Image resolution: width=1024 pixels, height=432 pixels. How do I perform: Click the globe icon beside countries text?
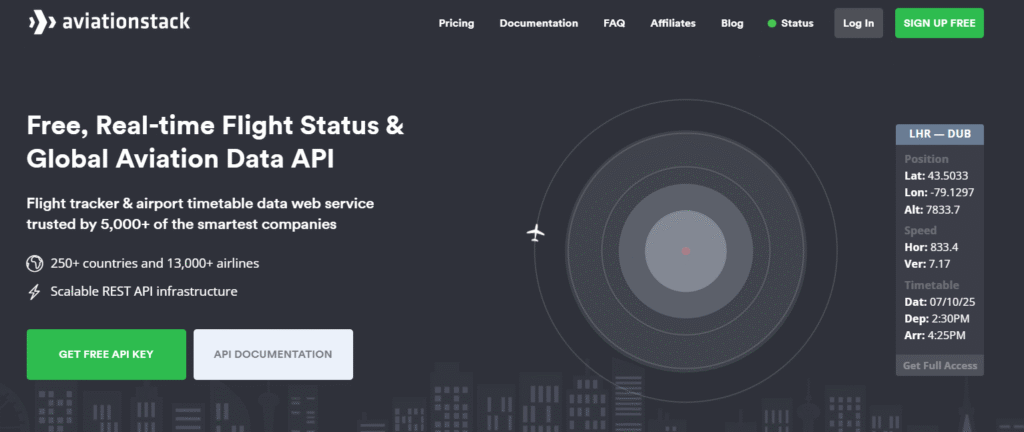pyautogui.click(x=34, y=264)
